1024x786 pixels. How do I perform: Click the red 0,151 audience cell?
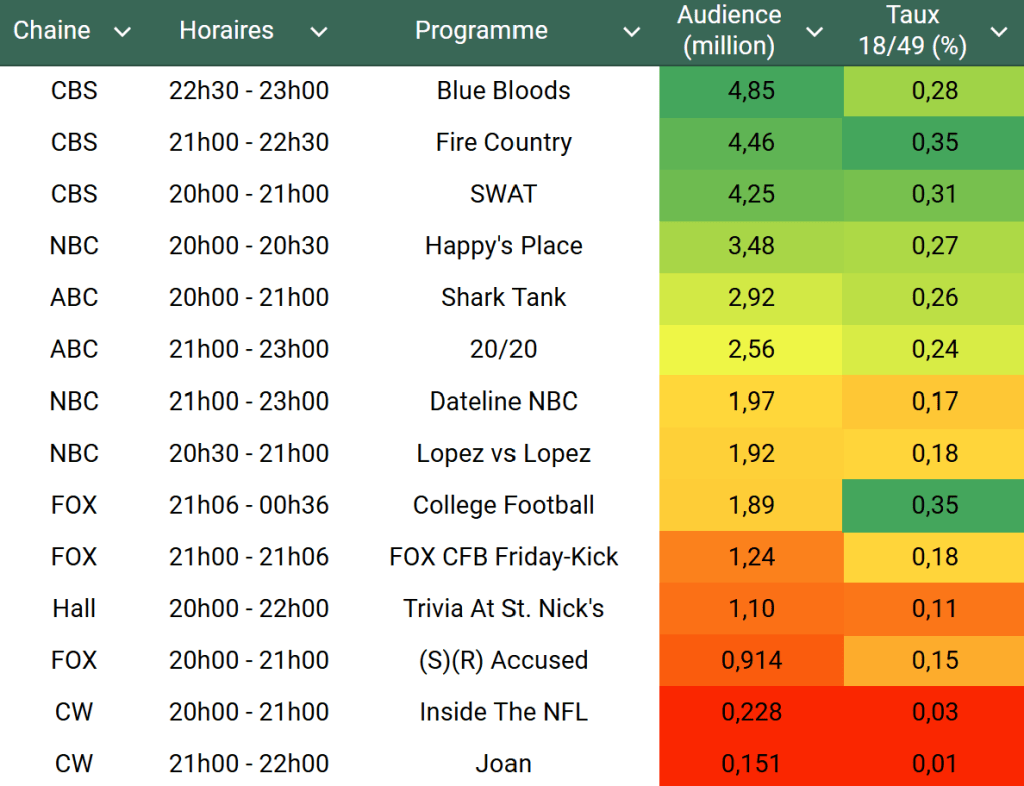click(751, 763)
